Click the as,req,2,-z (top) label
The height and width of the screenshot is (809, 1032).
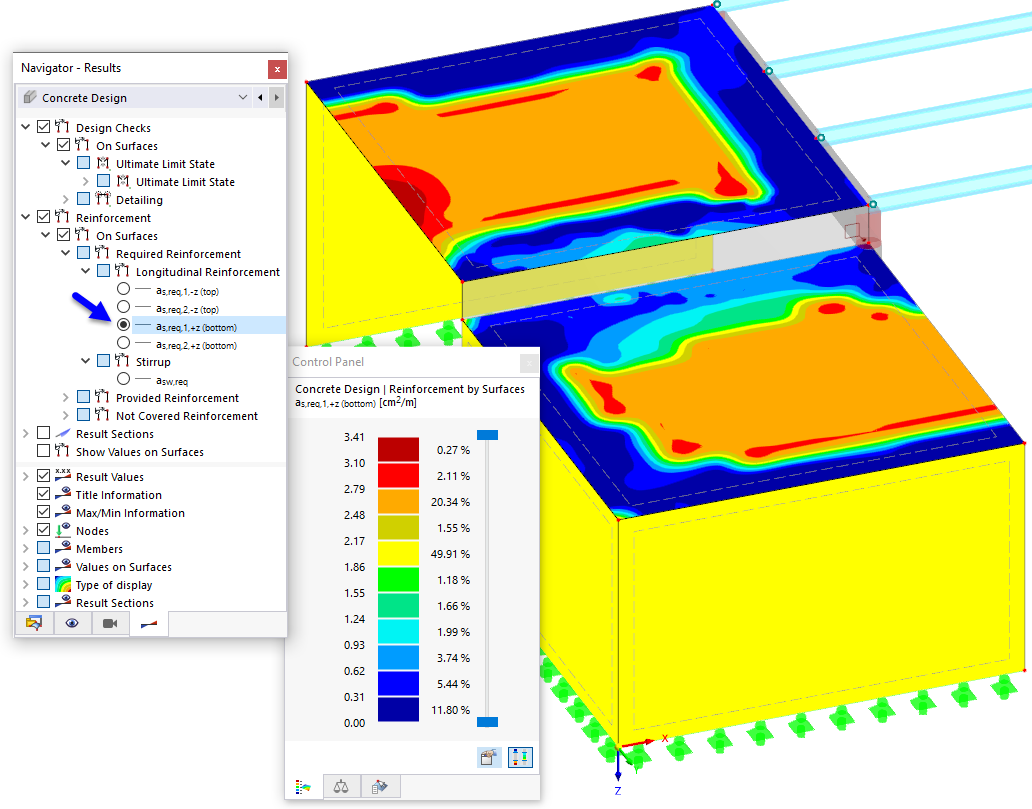coord(188,309)
